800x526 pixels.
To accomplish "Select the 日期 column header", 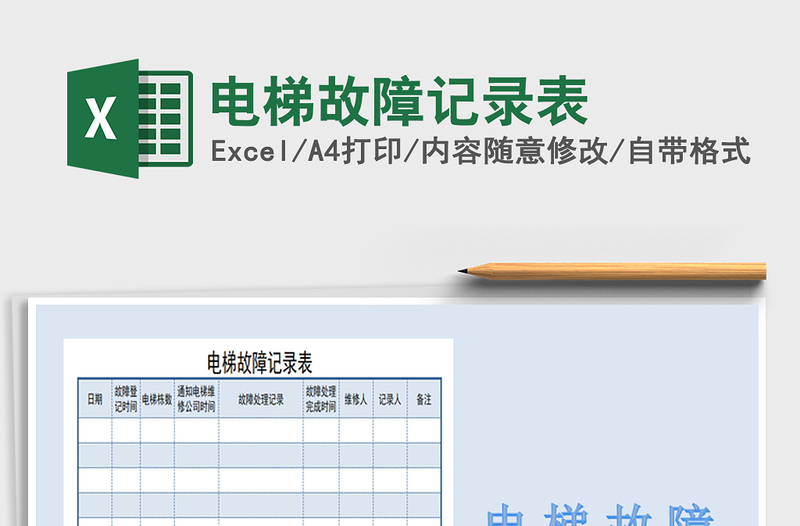I will (x=95, y=398).
